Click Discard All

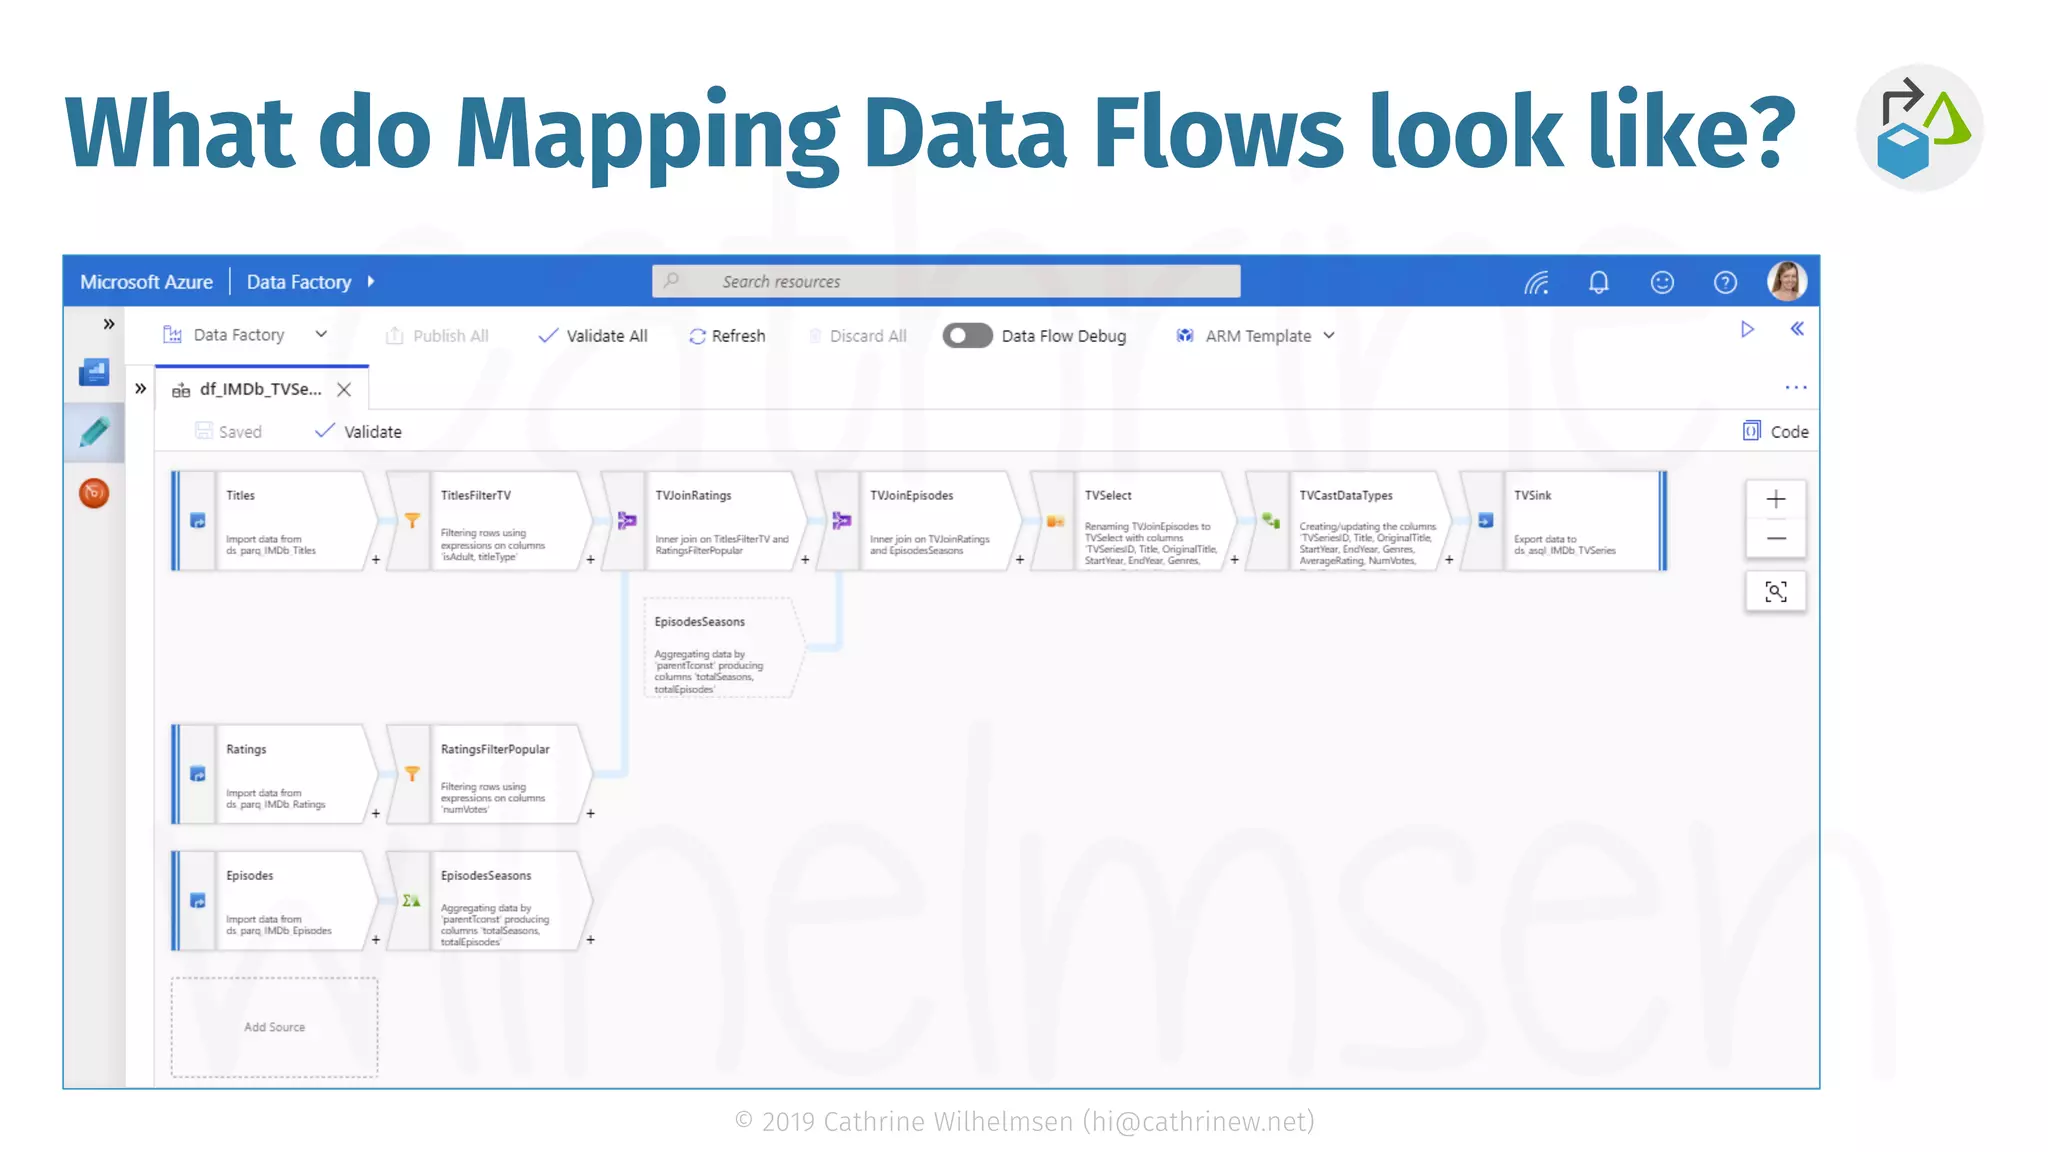857,336
